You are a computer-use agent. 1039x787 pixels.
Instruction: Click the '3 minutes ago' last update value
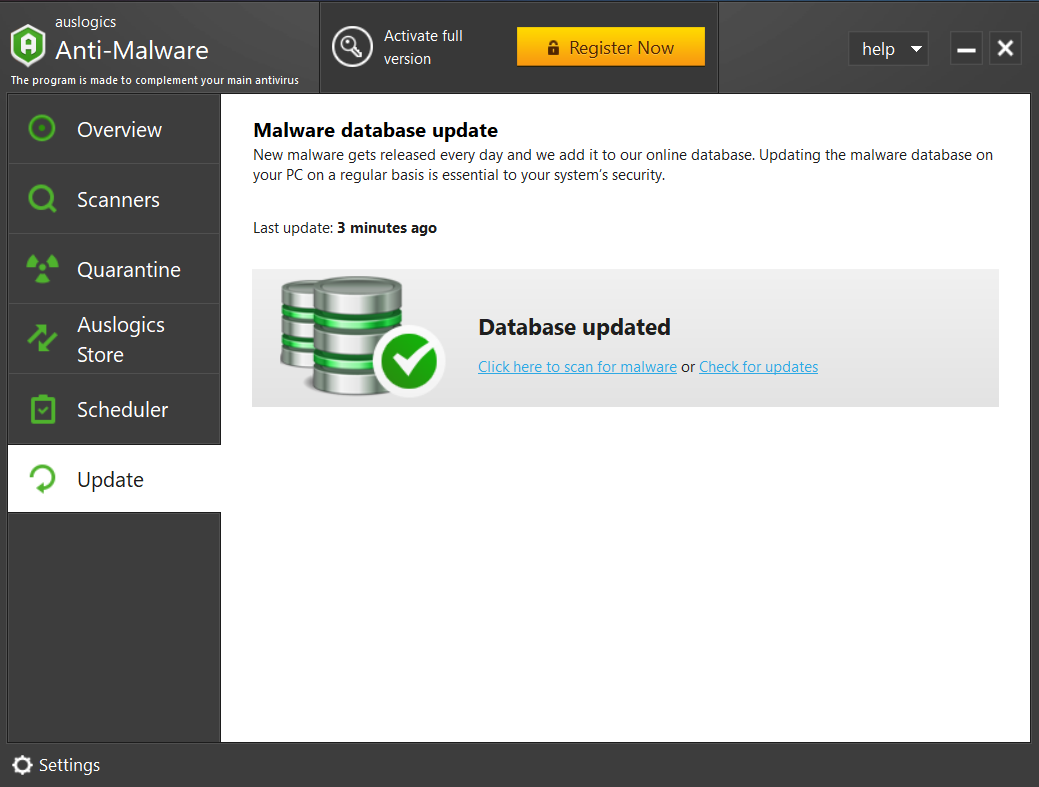click(387, 228)
